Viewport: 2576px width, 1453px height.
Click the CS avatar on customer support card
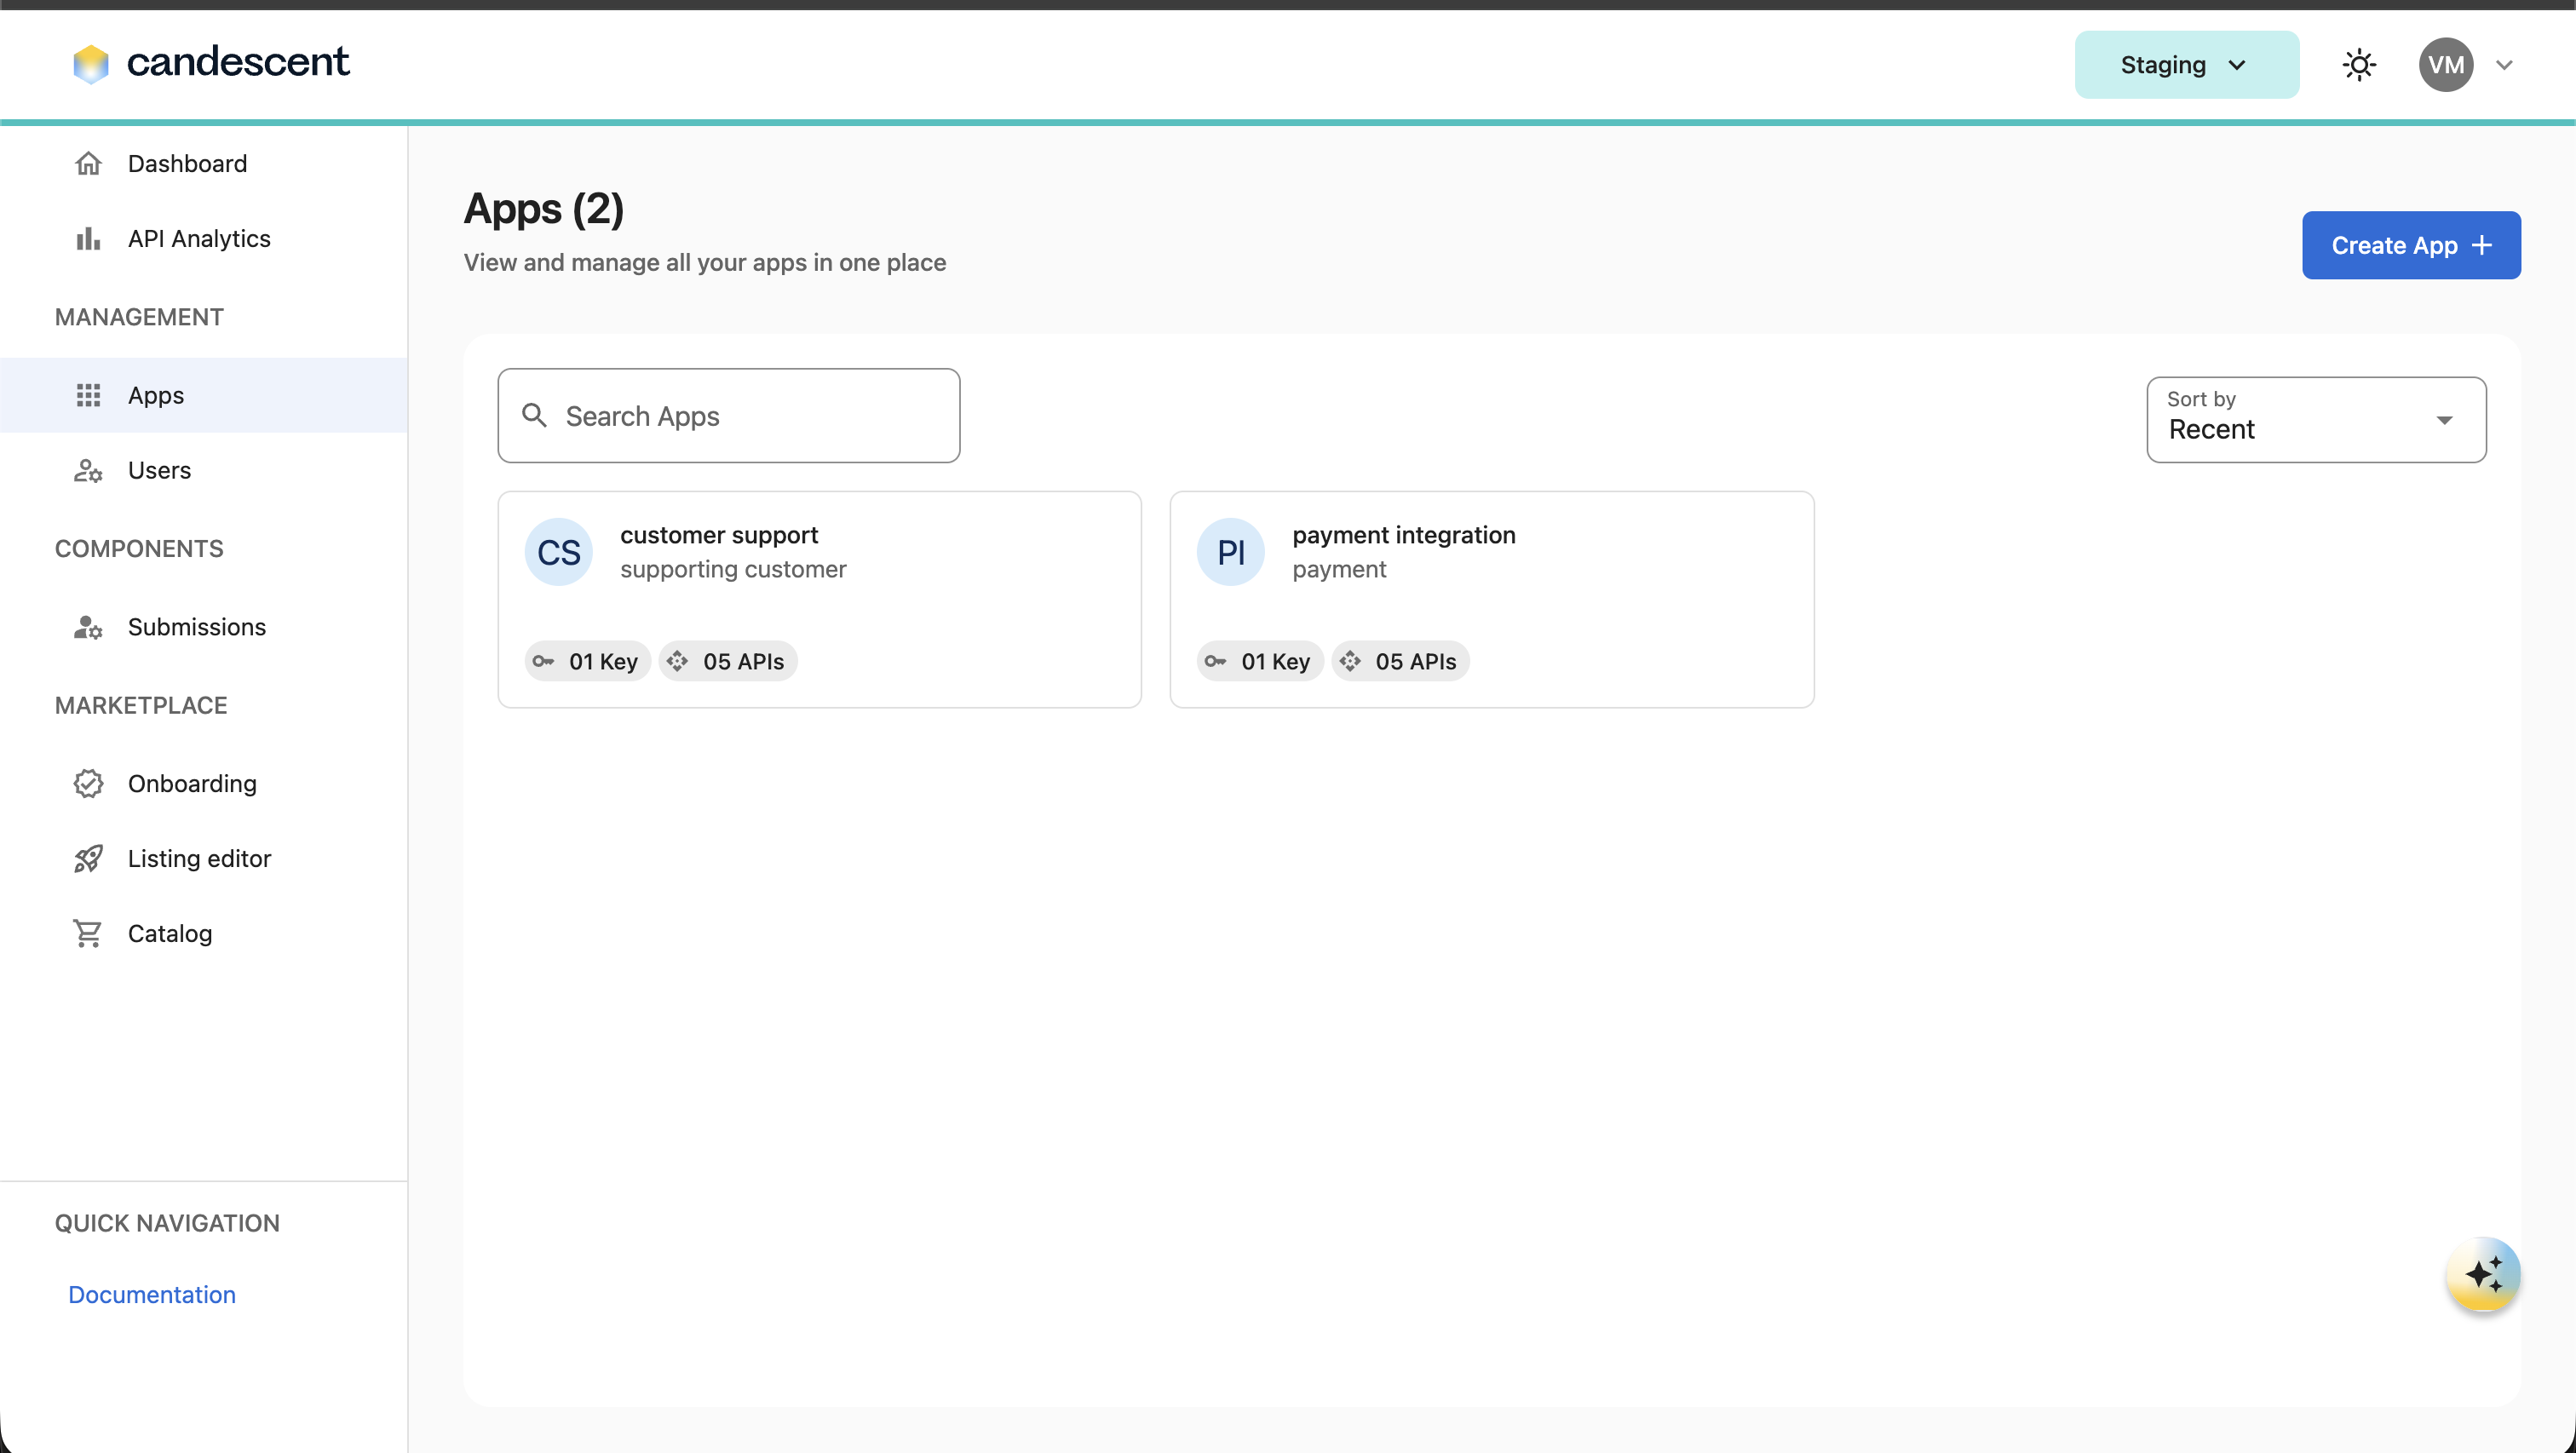point(559,552)
